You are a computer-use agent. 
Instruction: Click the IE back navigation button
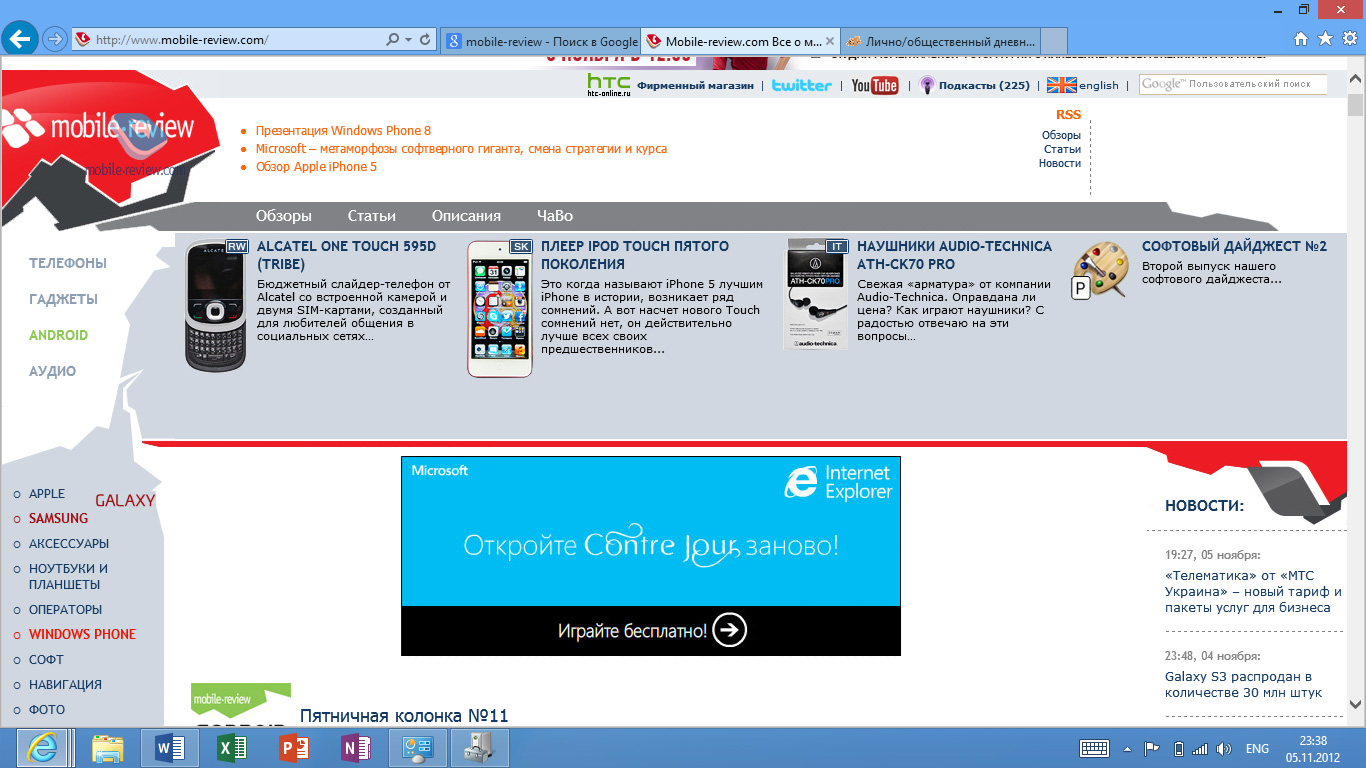click(20, 39)
